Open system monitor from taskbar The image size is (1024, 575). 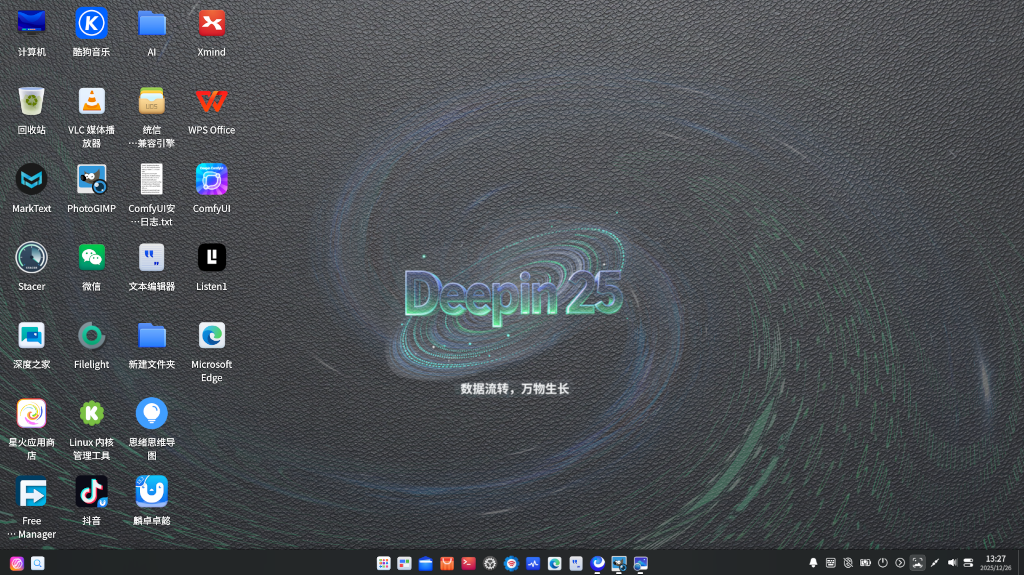click(x=533, y=563)
